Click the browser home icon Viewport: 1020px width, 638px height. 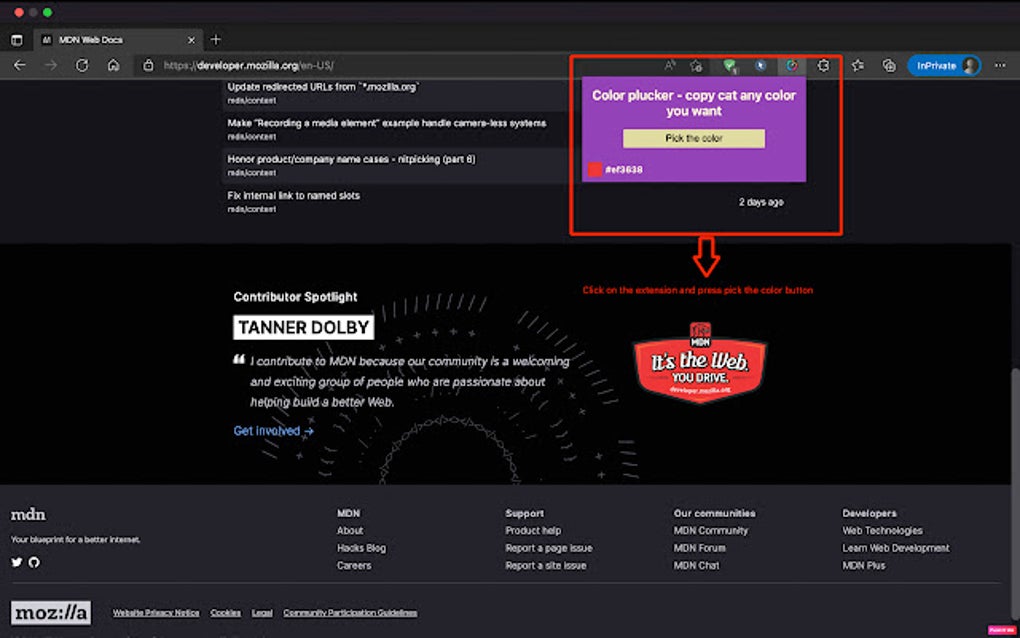click(x=114, y=64)
